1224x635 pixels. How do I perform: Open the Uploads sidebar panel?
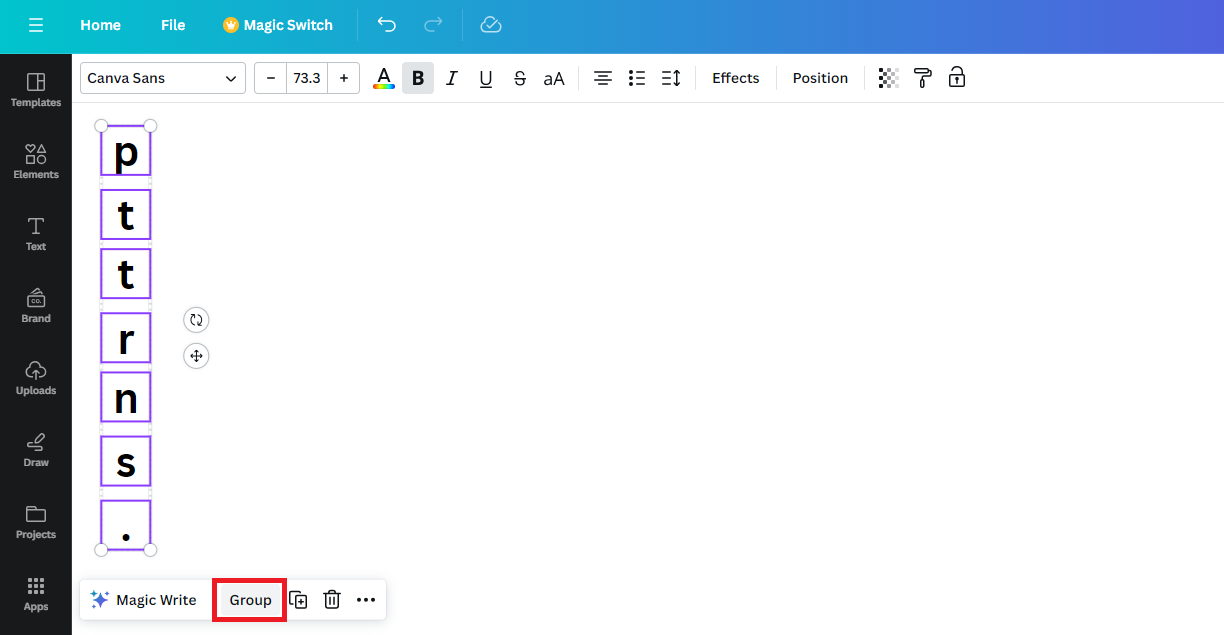point(36,378)
